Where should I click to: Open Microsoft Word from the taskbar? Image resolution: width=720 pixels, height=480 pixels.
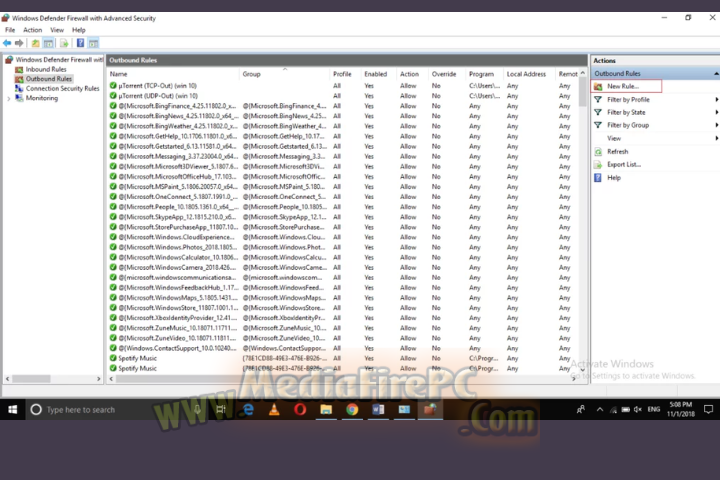[378, 409]
